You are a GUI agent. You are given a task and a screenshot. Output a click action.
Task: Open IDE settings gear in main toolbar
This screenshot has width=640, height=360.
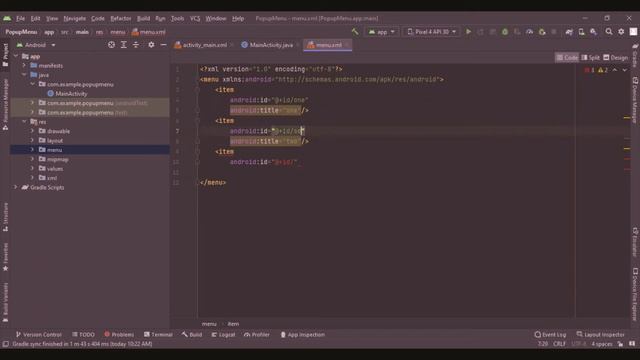click(x=621, y=31)
